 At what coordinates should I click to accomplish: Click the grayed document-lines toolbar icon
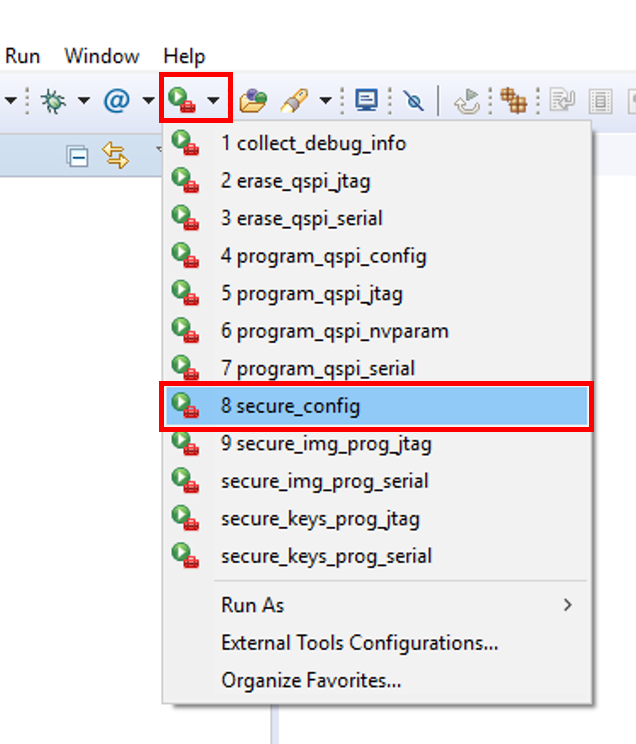click(x=600, y=101)
